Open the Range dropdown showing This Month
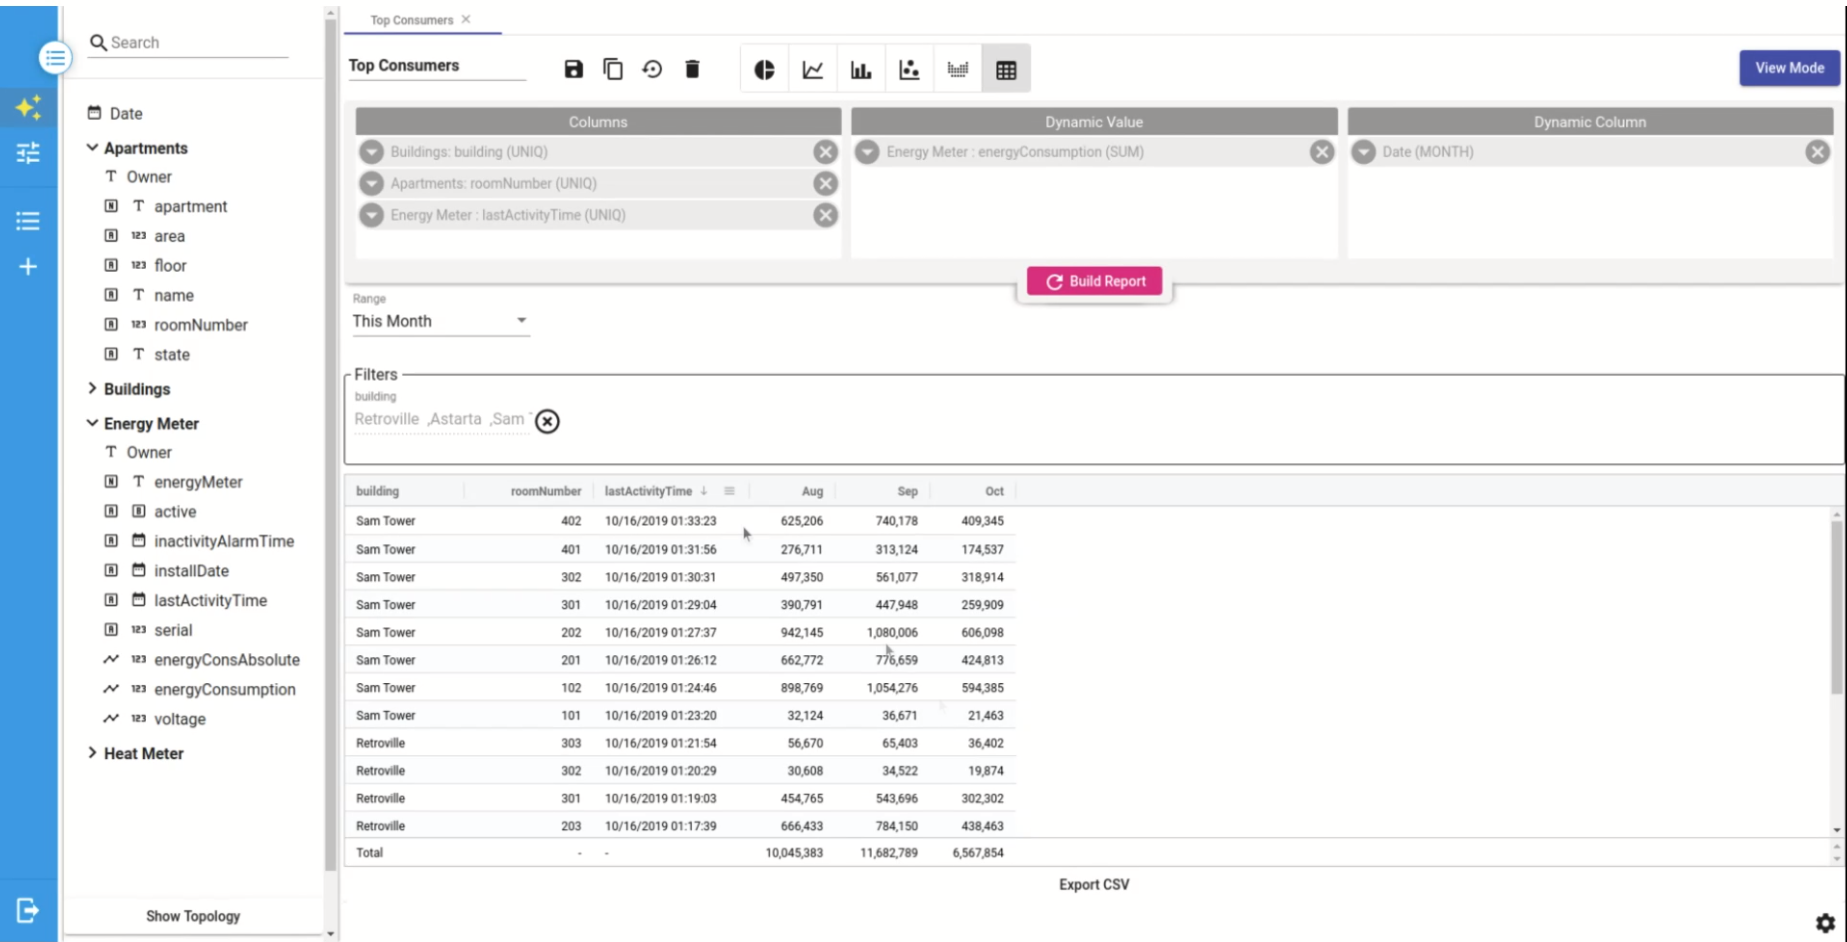 click(440, 321)
